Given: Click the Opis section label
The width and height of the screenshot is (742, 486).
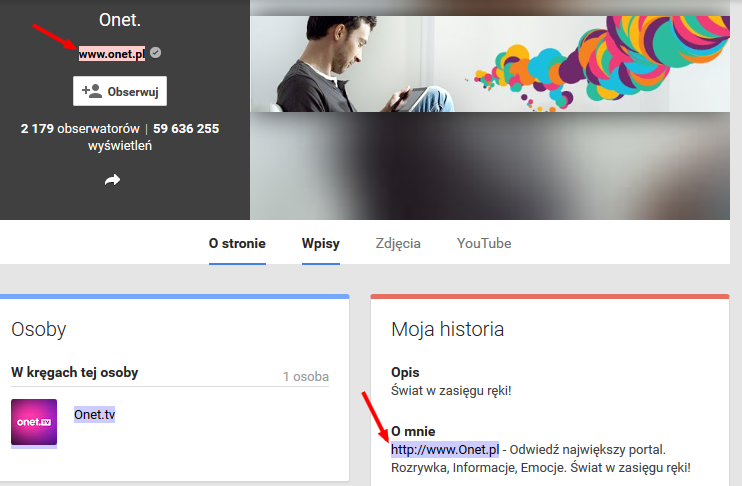Looking at the screenshot, I should tap(405, 372).
